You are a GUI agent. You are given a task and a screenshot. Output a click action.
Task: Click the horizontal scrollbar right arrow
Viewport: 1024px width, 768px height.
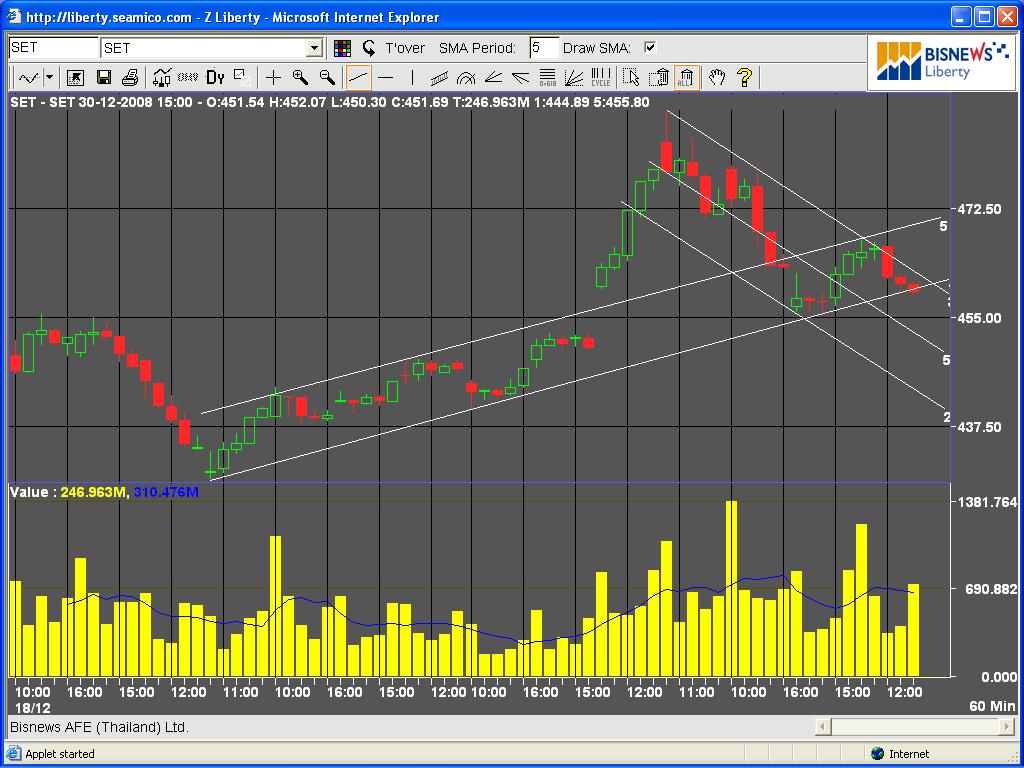click(1007, 726)
